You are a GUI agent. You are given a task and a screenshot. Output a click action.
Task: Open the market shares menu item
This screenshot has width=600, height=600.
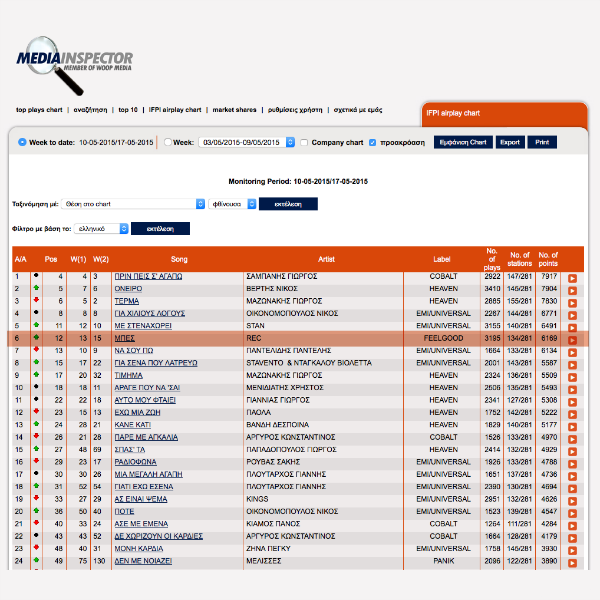pyautogui.click(x=234, y=110)
